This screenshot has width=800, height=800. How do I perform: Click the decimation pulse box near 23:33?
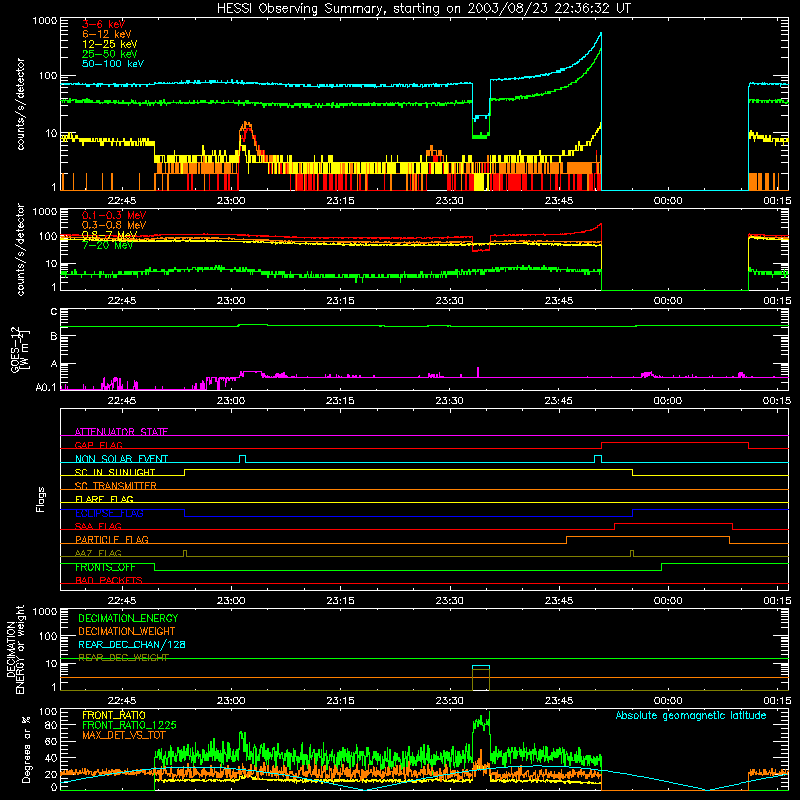tap(481, 678)
